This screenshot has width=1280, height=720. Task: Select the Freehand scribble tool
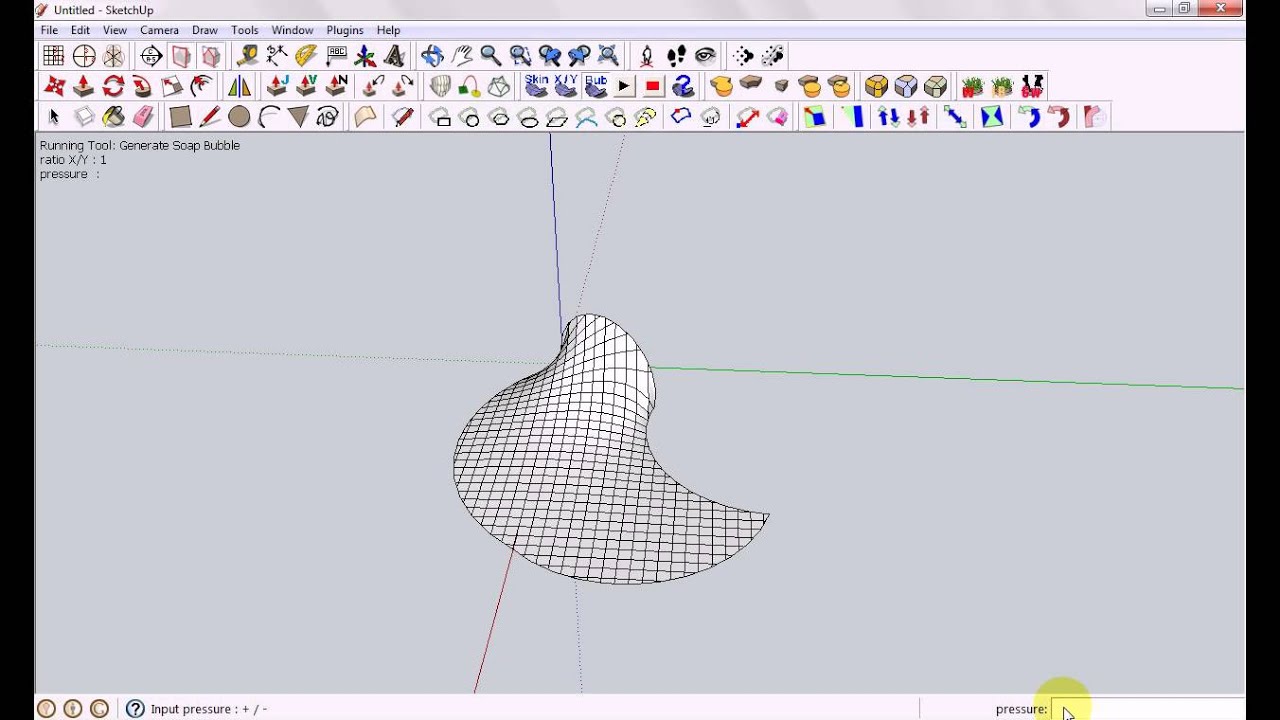327,117
